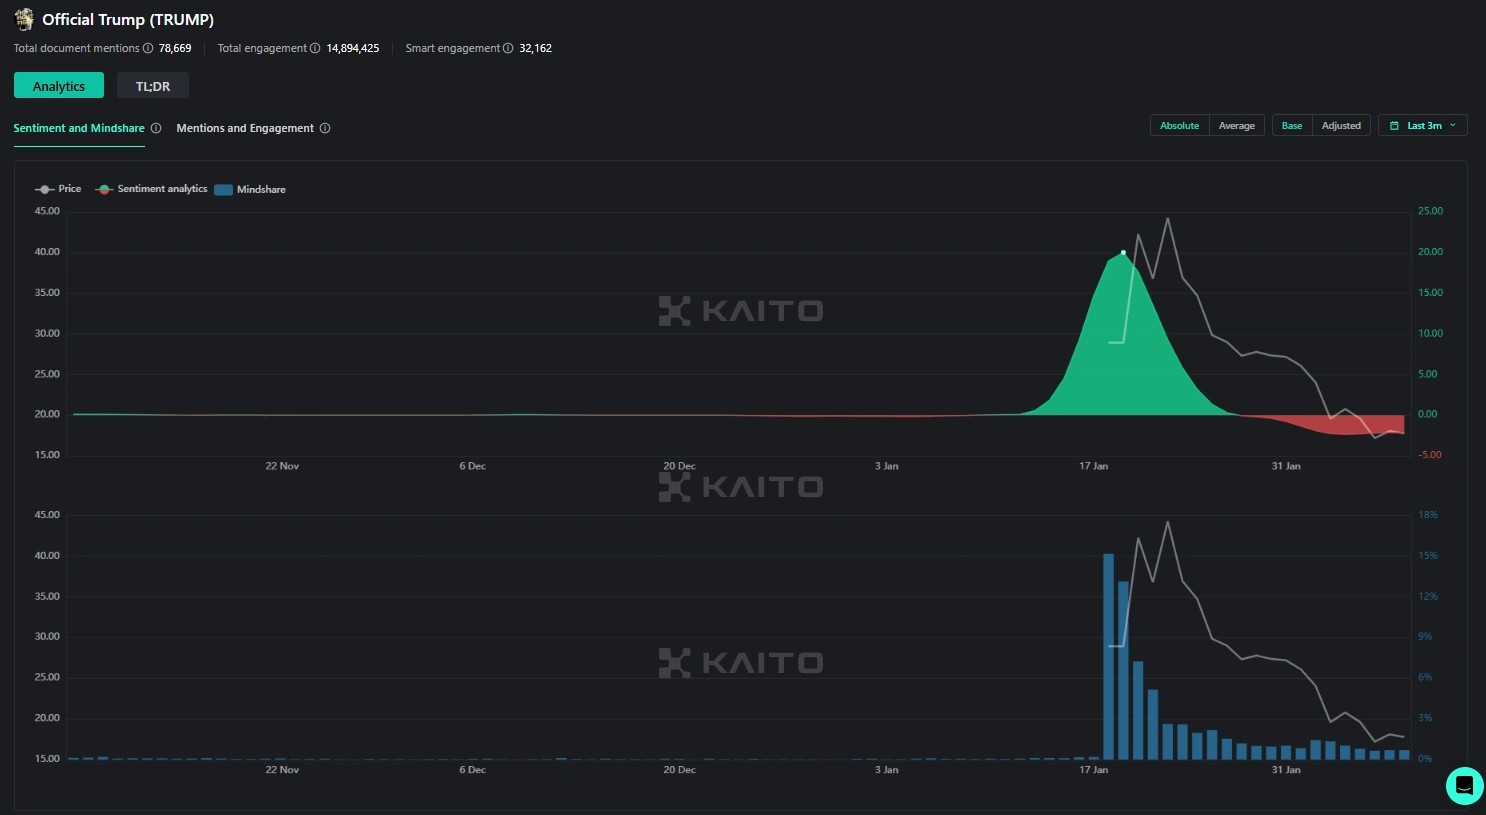Open the Mentions and Engagement tab
This screenshot has height=815, width=1486.
245,128
